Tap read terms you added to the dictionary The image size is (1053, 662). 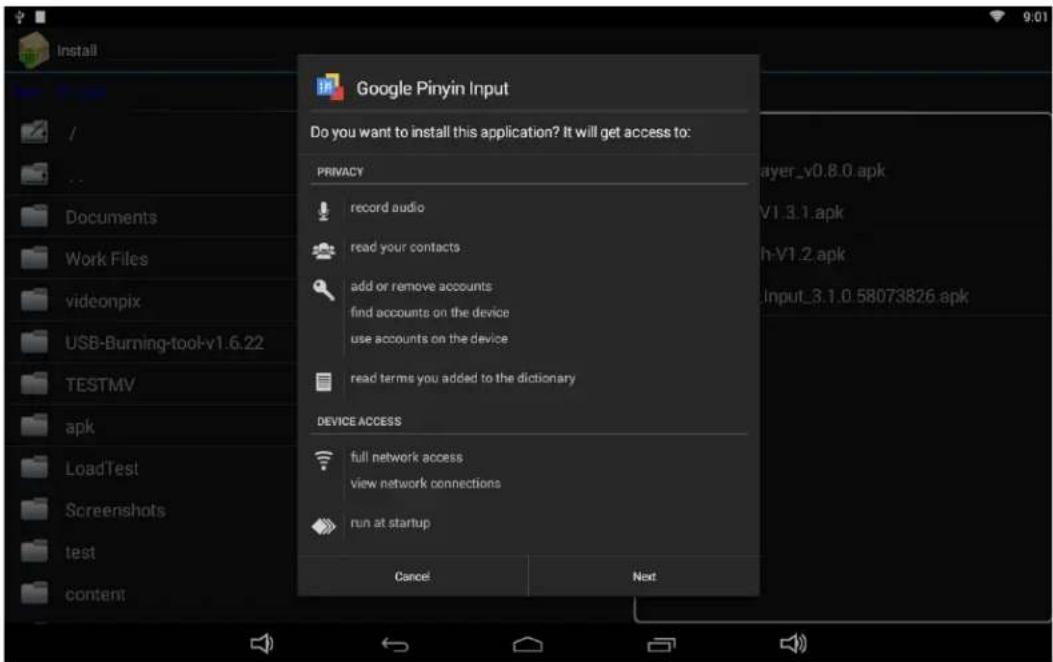463,378
